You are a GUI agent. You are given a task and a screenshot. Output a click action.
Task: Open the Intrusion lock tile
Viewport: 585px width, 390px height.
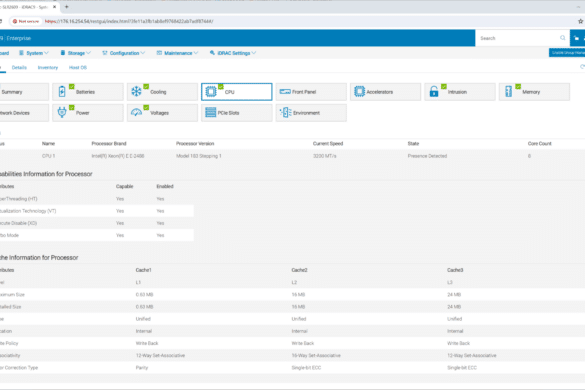coord(460,92)
